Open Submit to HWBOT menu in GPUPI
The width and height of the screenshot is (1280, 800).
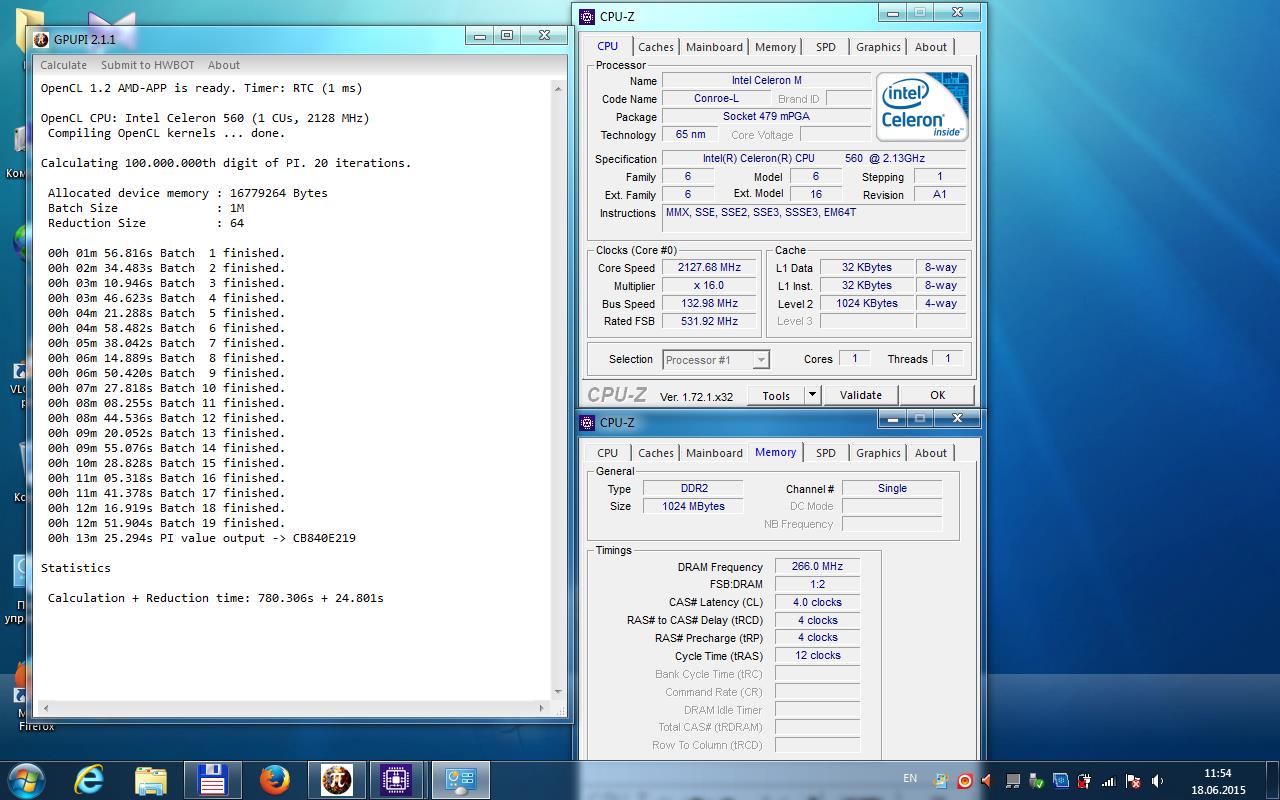point(147,65)
